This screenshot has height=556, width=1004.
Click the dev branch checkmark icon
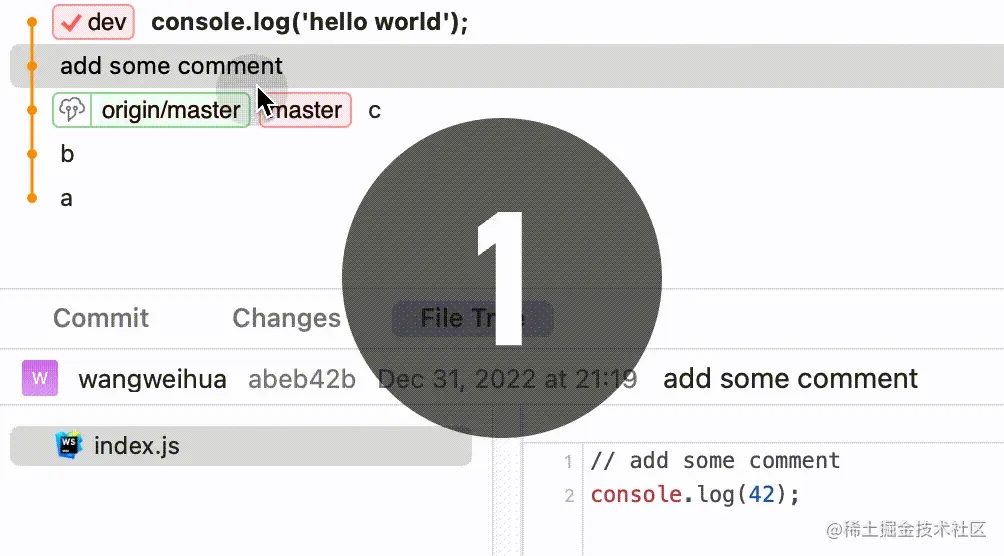69,22
